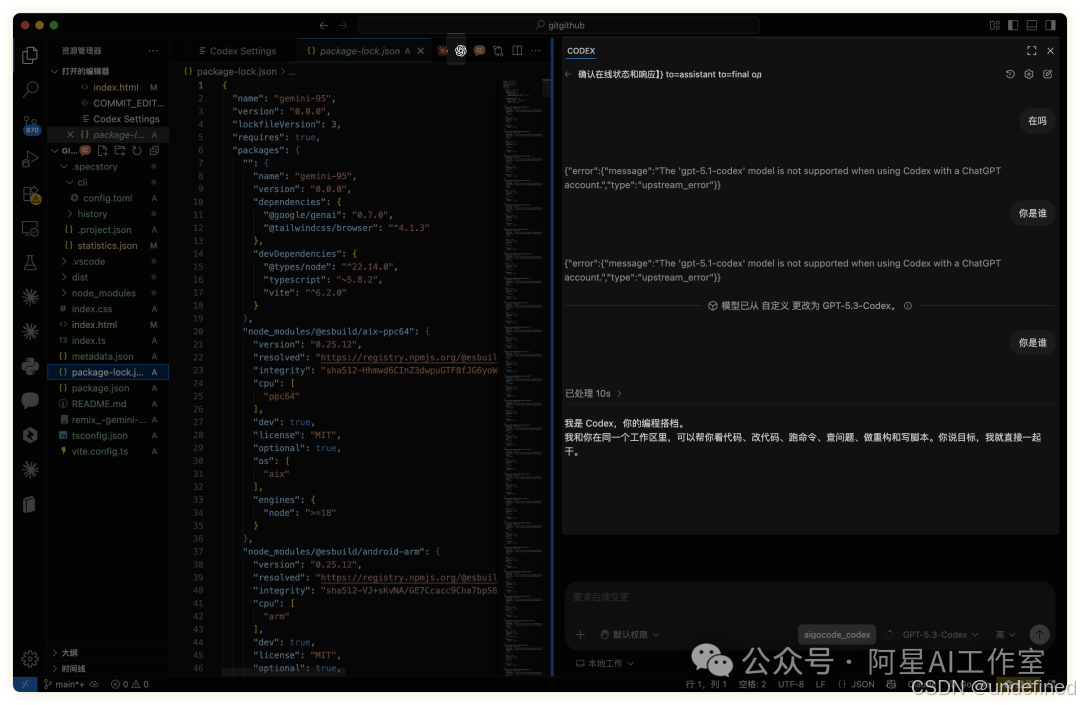Click the orange chat icon in editor toolbar
This screenshot has width=1080, height=705.
479,51
